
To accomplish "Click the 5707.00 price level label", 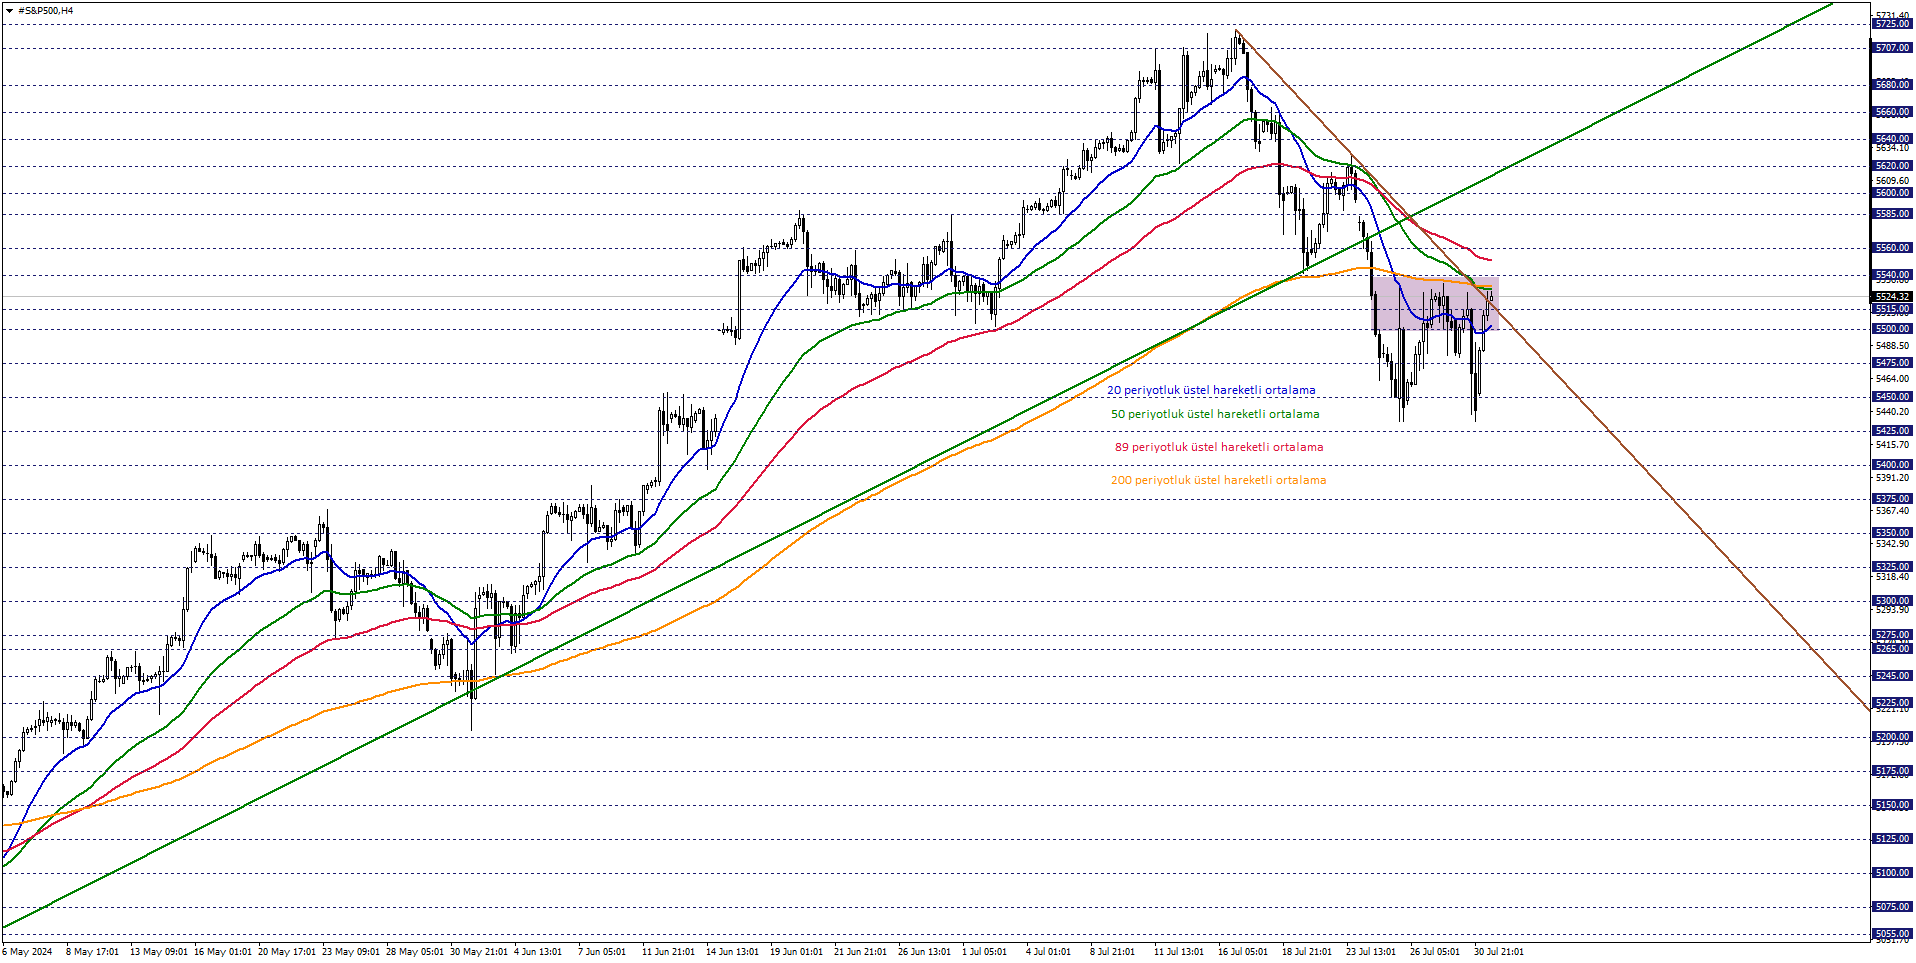I will tap(1892, 48).
